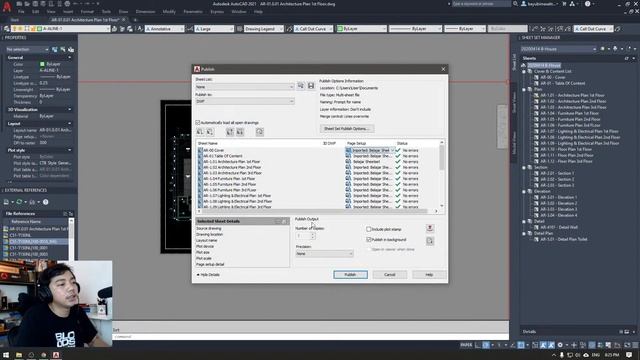The width and height of the screenshot is (640, 360).
Task: Open the Drawing Legend table style dropdown
Action: pyautogui.click(x=281, y=29)
